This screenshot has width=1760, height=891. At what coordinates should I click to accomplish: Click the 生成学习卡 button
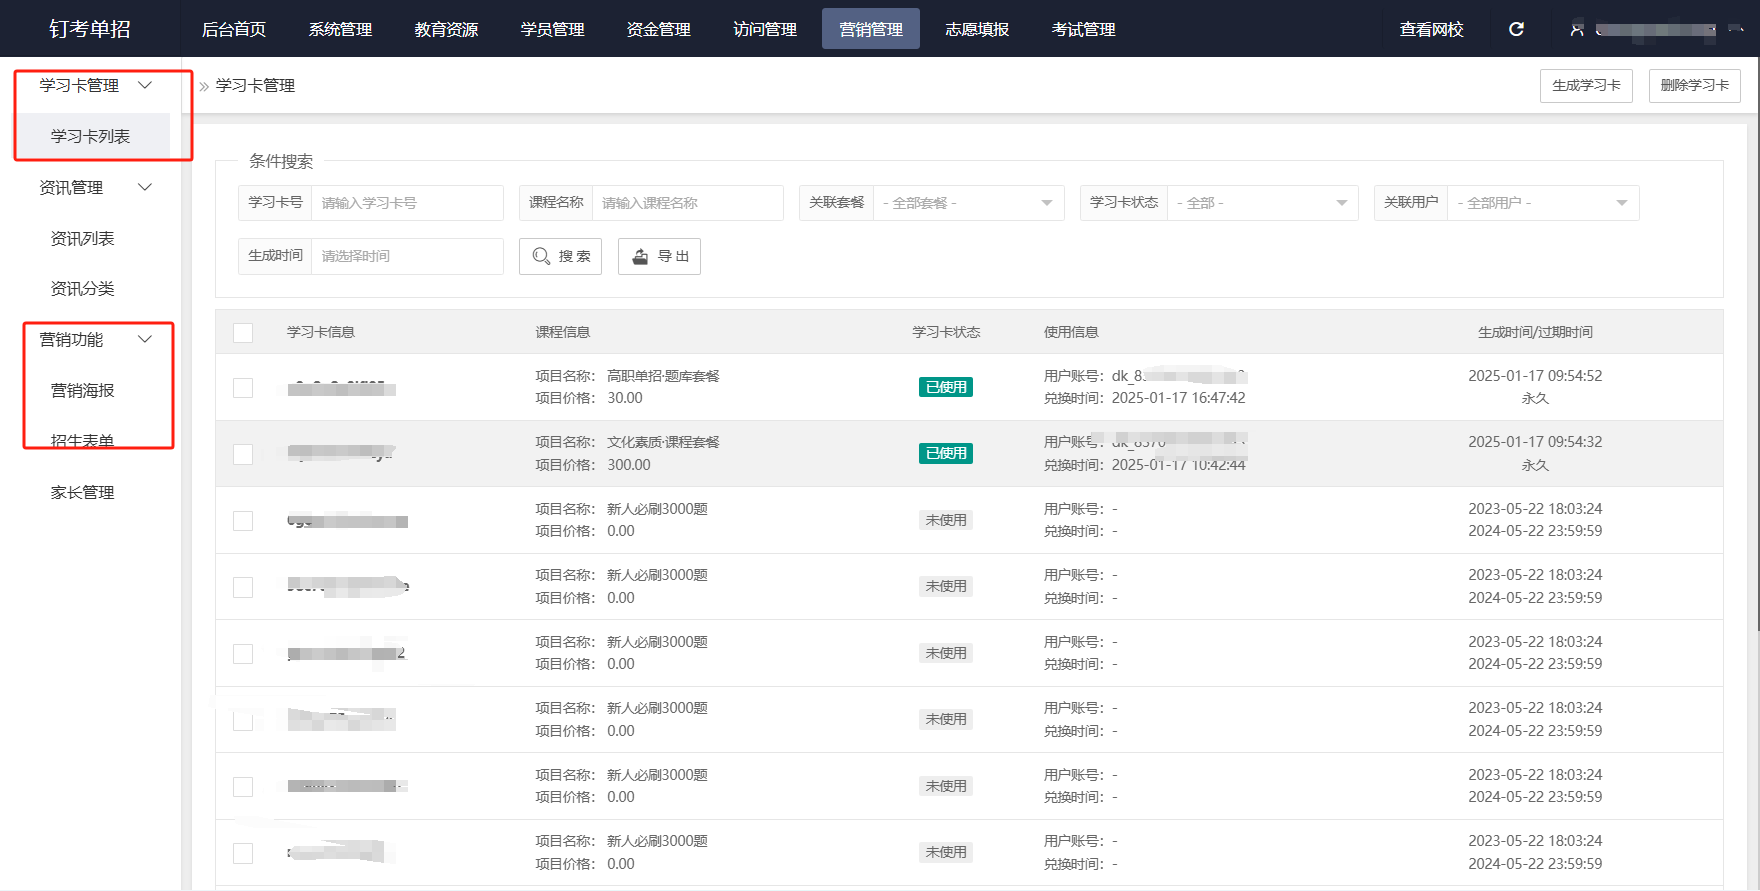pyautogui.click(x=1586, y=85)
